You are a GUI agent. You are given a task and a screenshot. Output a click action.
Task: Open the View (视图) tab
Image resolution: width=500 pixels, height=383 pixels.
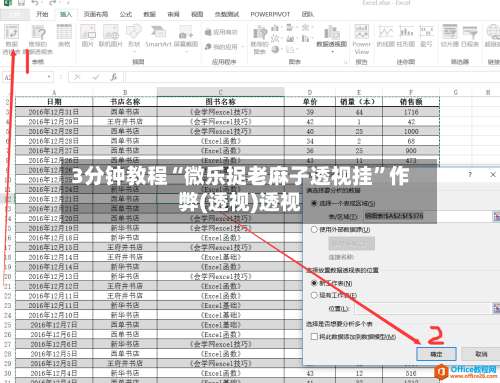[x=197, y=14]
